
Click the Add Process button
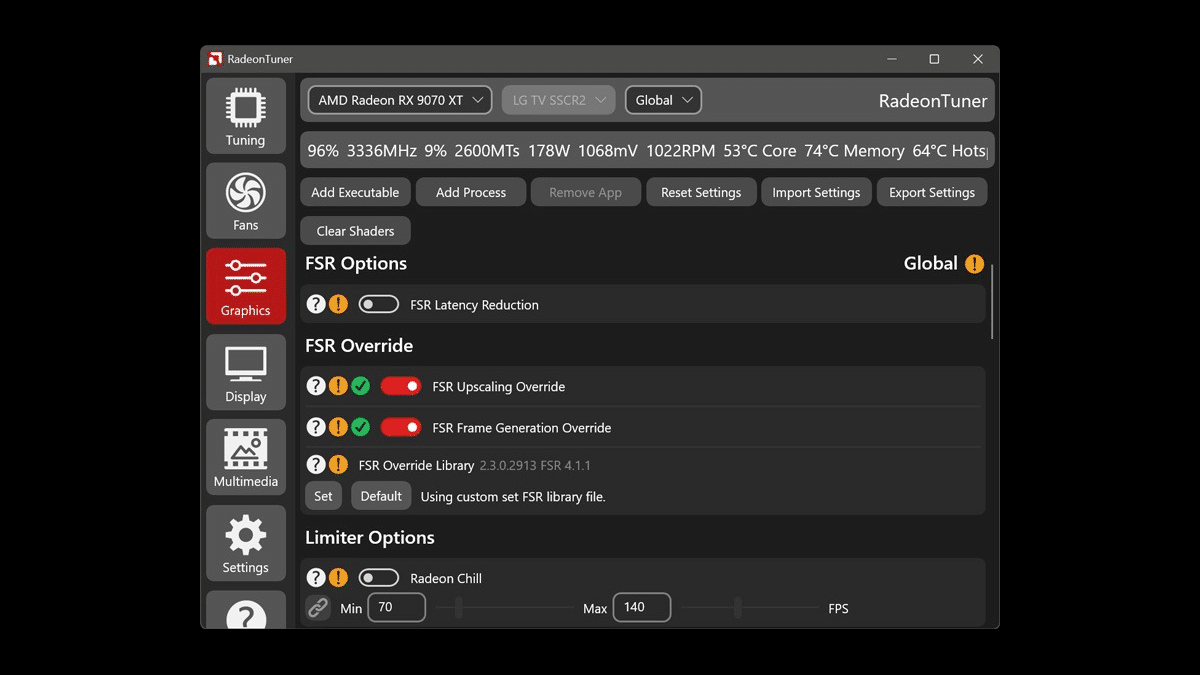[x=471, y=192]
